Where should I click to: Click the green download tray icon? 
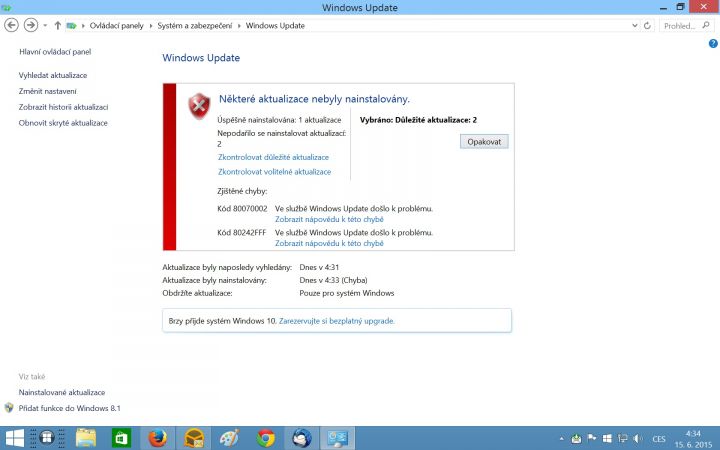[576, 439]
